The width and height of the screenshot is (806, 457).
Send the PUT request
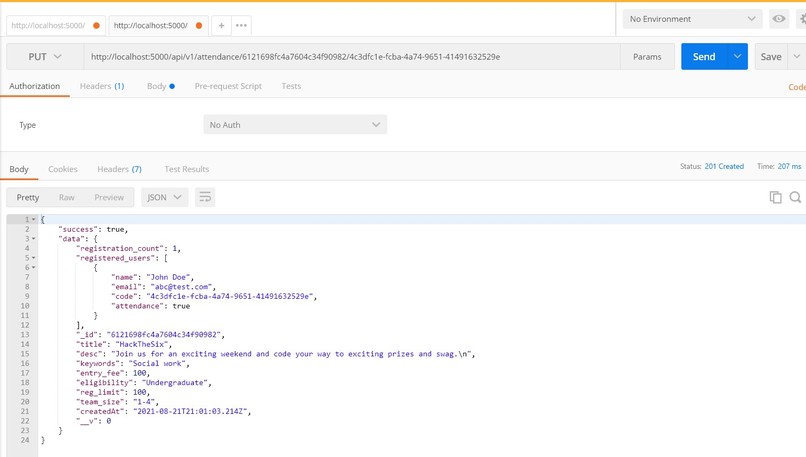(704, 57)
